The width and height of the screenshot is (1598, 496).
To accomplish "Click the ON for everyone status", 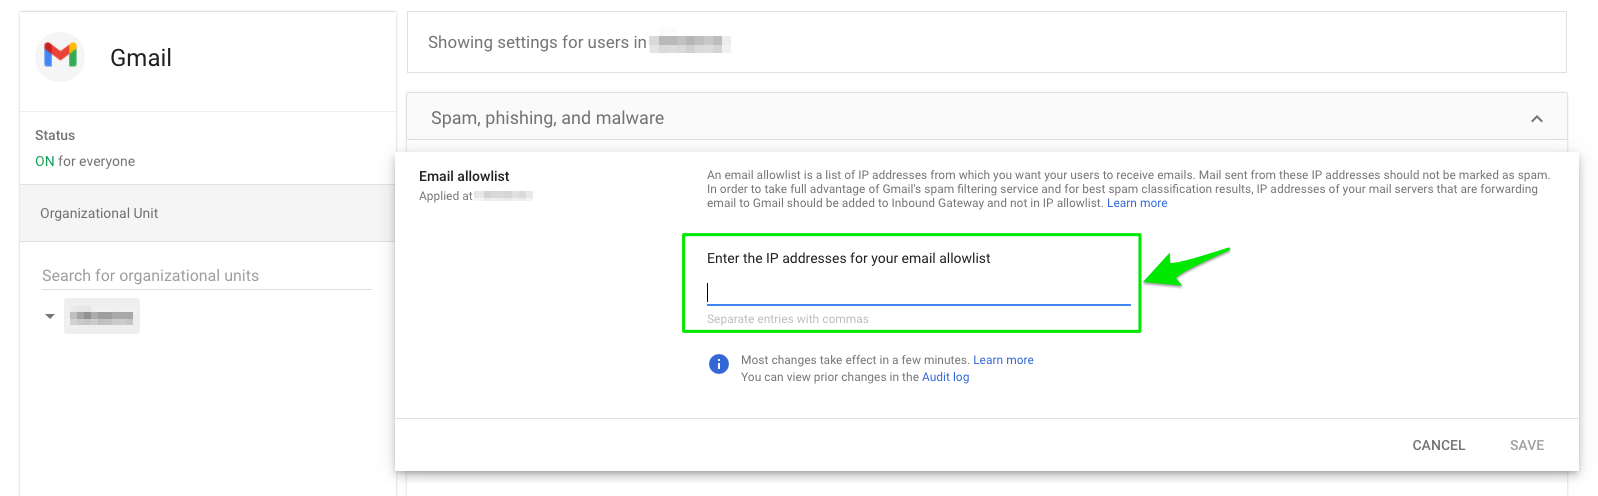I will pyautogui.click(x=85, y=161).
